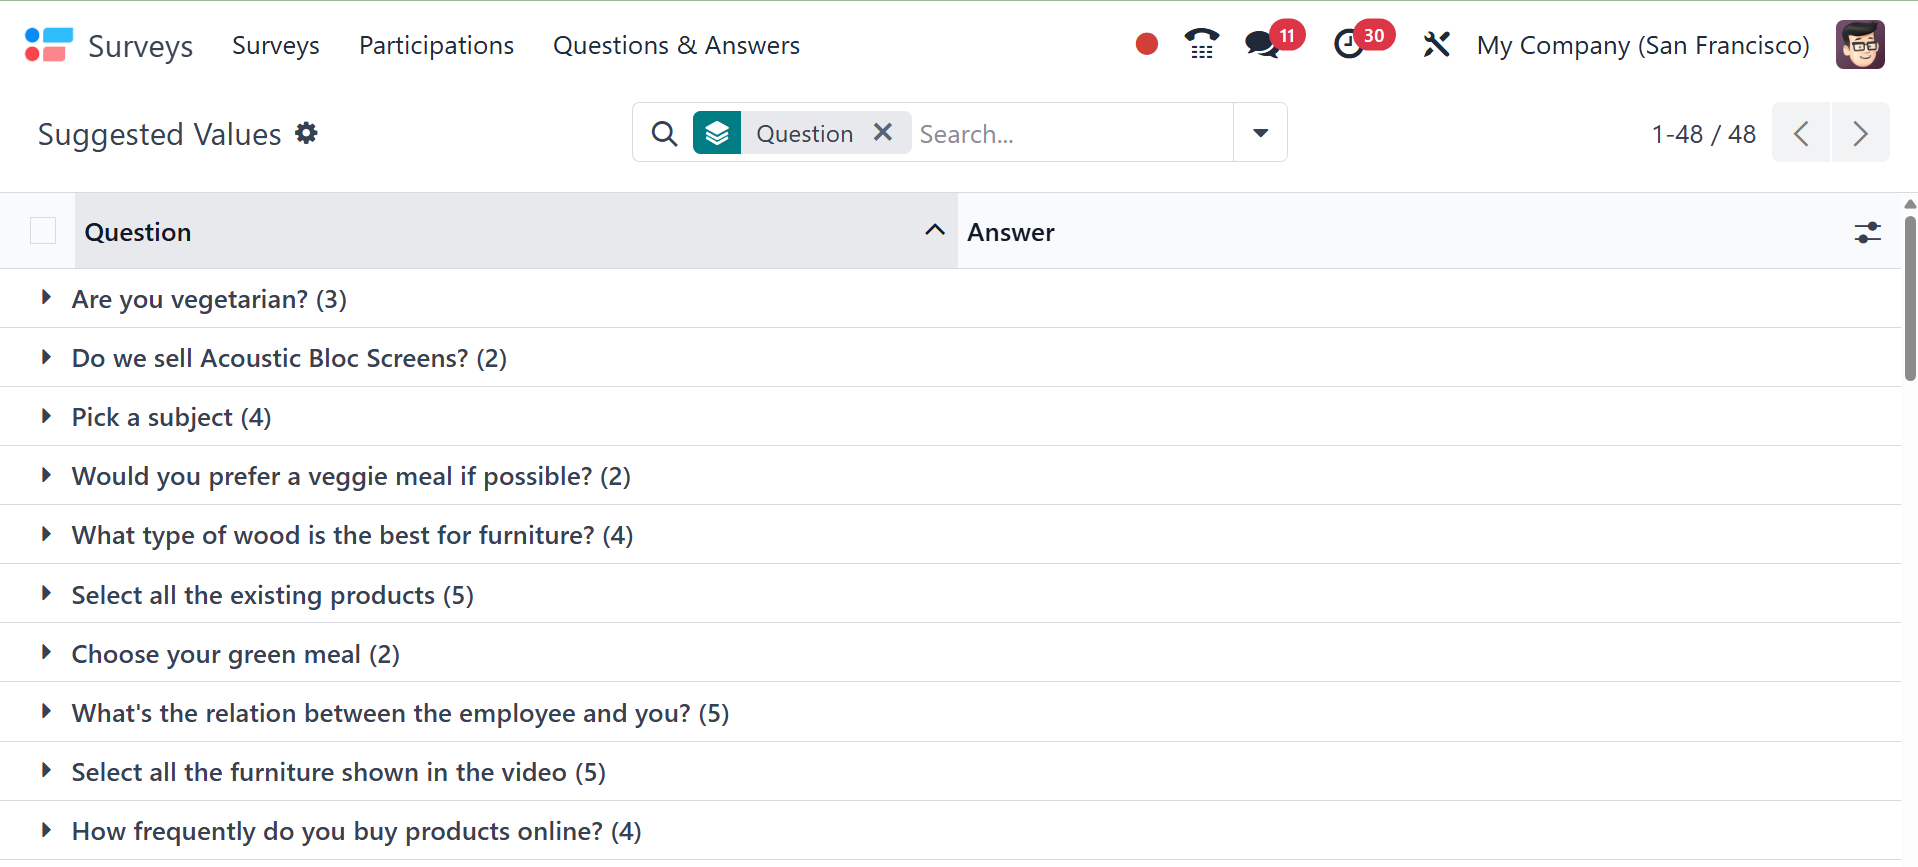Click the Suggested Values gear icon
Screen dimensions: 1918x867
point(306,133)
